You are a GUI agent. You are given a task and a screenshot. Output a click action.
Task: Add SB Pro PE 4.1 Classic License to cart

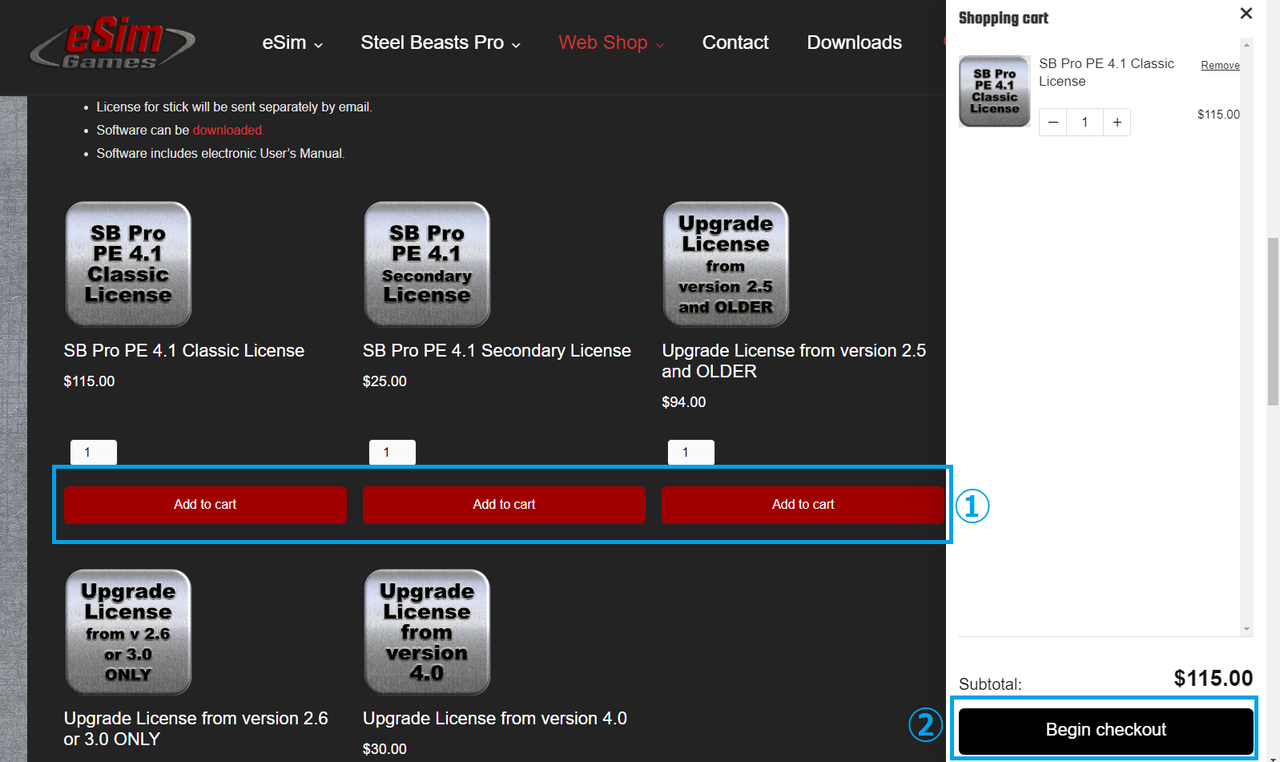point(205,505)
